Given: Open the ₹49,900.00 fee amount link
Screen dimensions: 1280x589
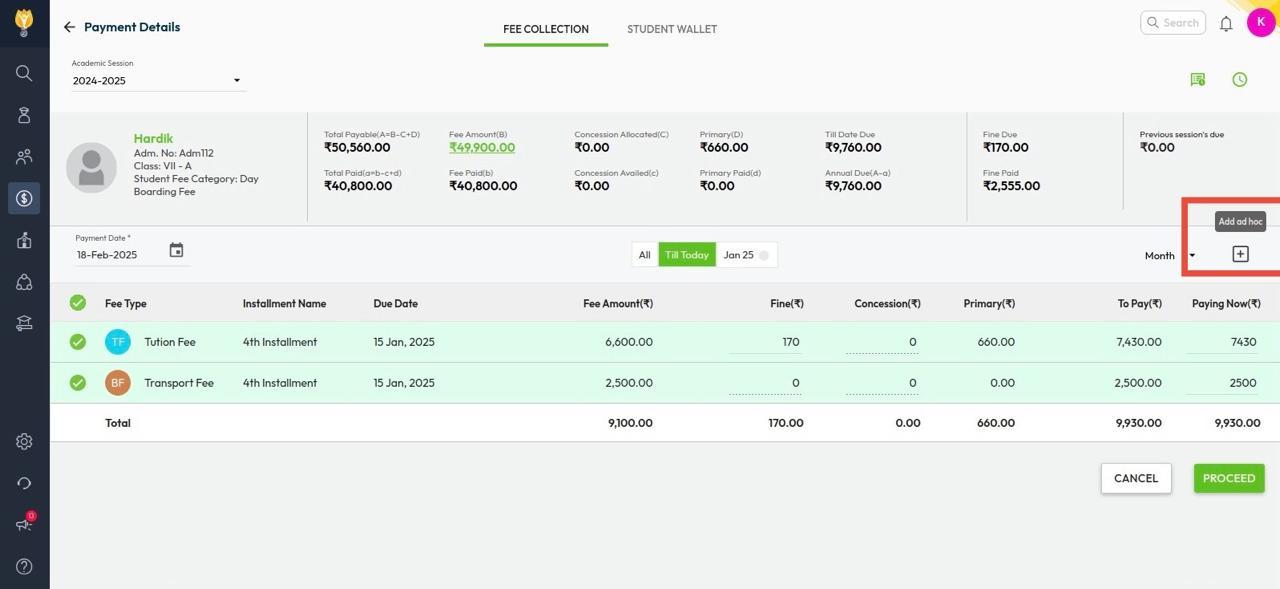Looking at the screenshot, I should [482, 147].
